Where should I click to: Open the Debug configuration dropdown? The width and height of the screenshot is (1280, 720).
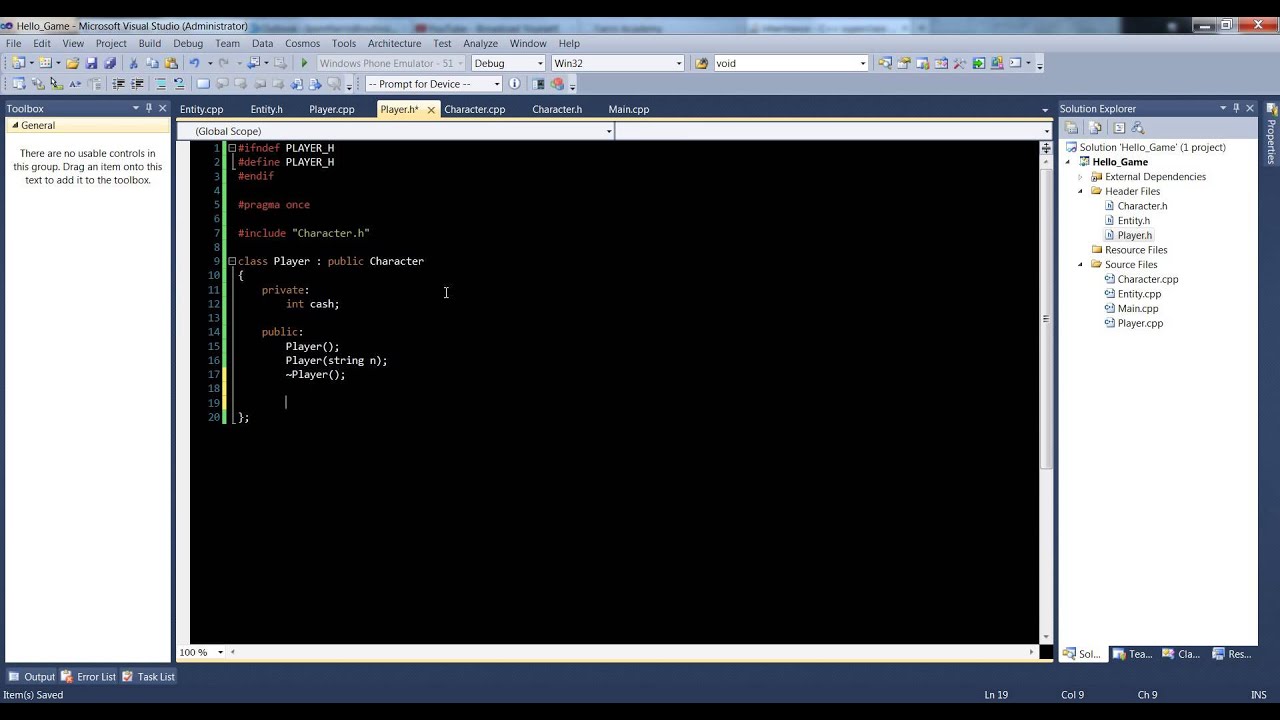point(540,63)
